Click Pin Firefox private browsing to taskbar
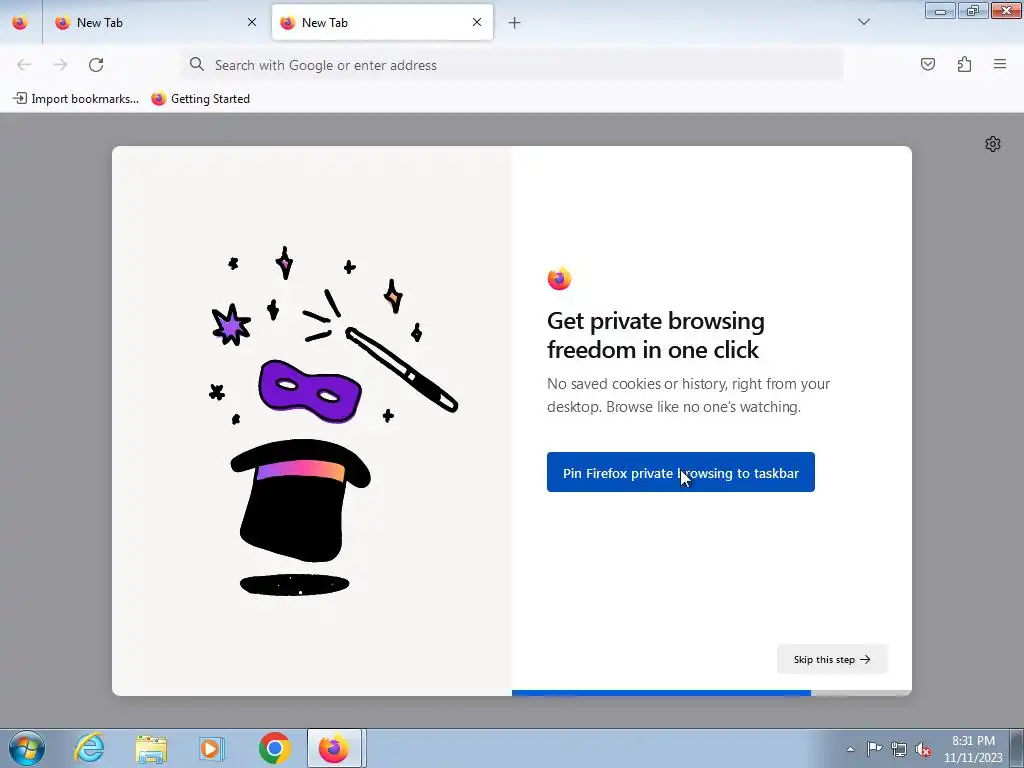This screenshot has height=768, width=1024. click(x=680, y=472)
